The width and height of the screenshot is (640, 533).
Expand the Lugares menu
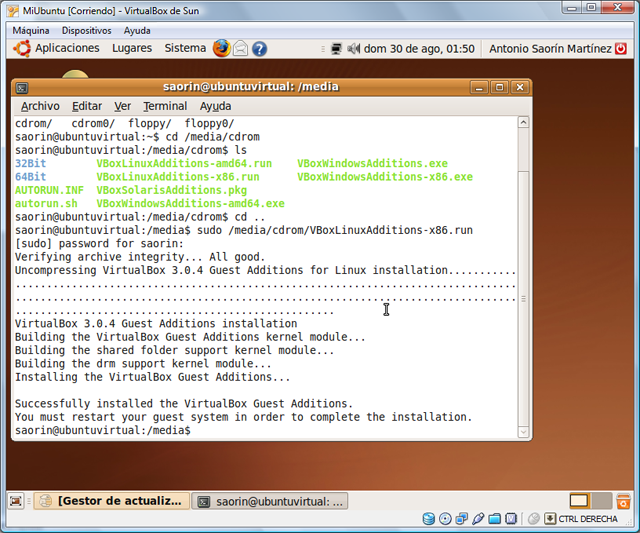coord(132,48)
